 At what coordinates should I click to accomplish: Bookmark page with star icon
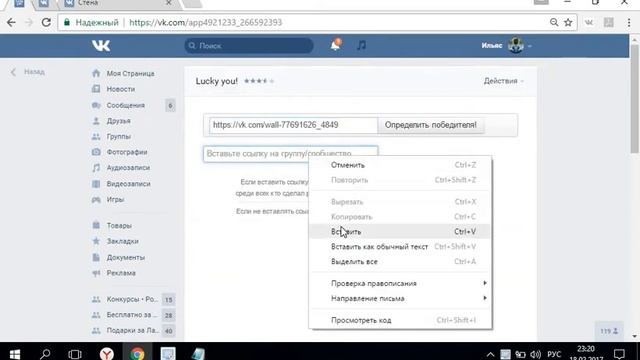click(568, 22)
